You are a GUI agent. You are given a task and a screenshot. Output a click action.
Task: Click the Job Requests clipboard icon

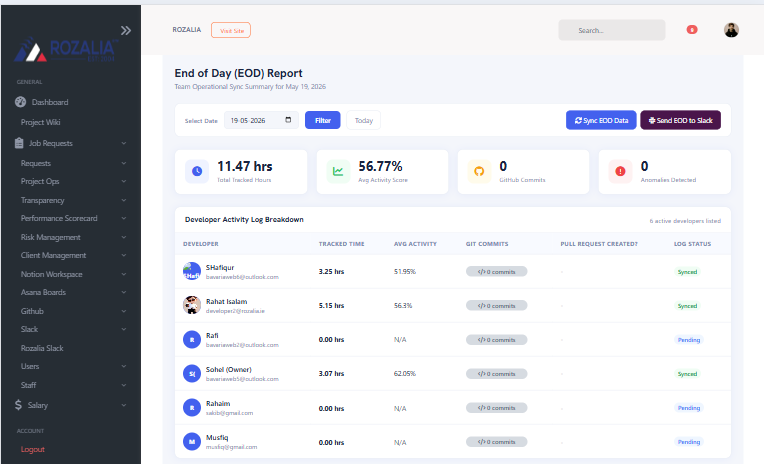19,143
